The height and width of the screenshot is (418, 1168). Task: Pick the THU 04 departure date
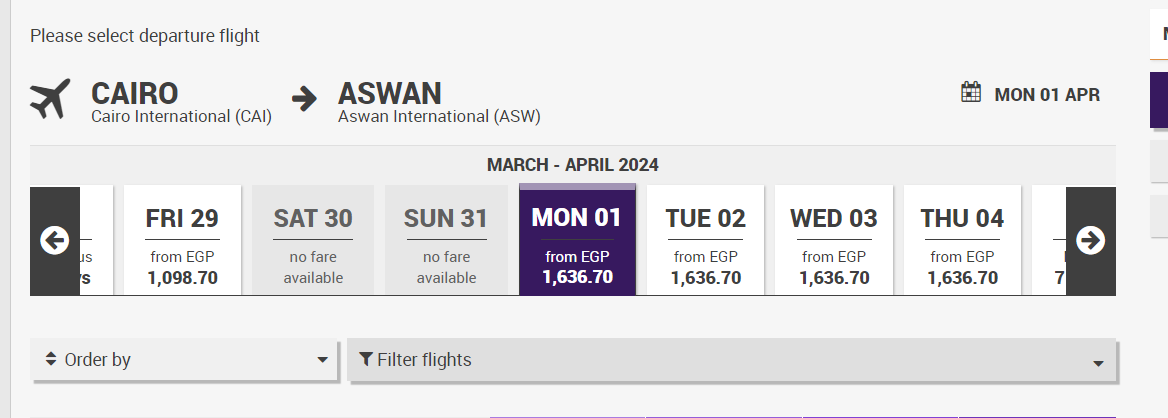[x=962, y=241]
